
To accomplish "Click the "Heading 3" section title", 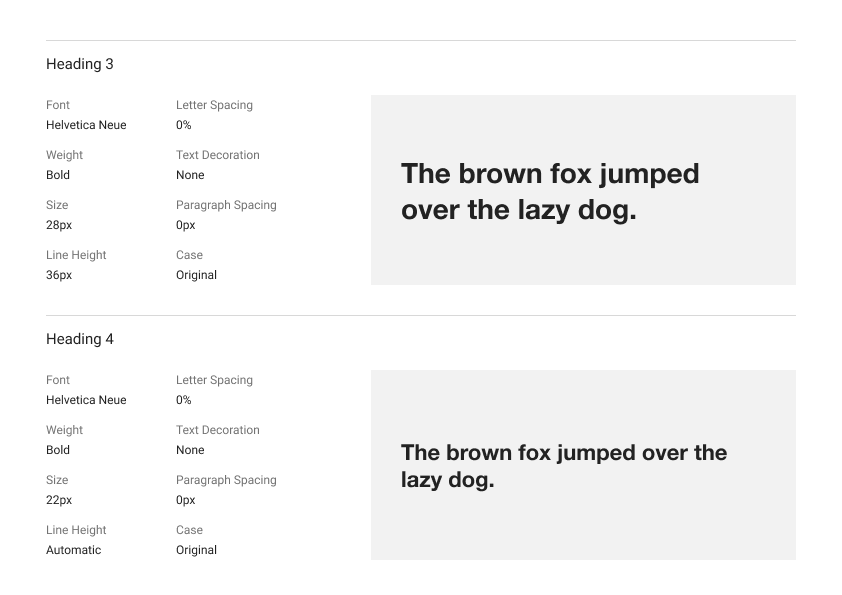I will 80,64.
